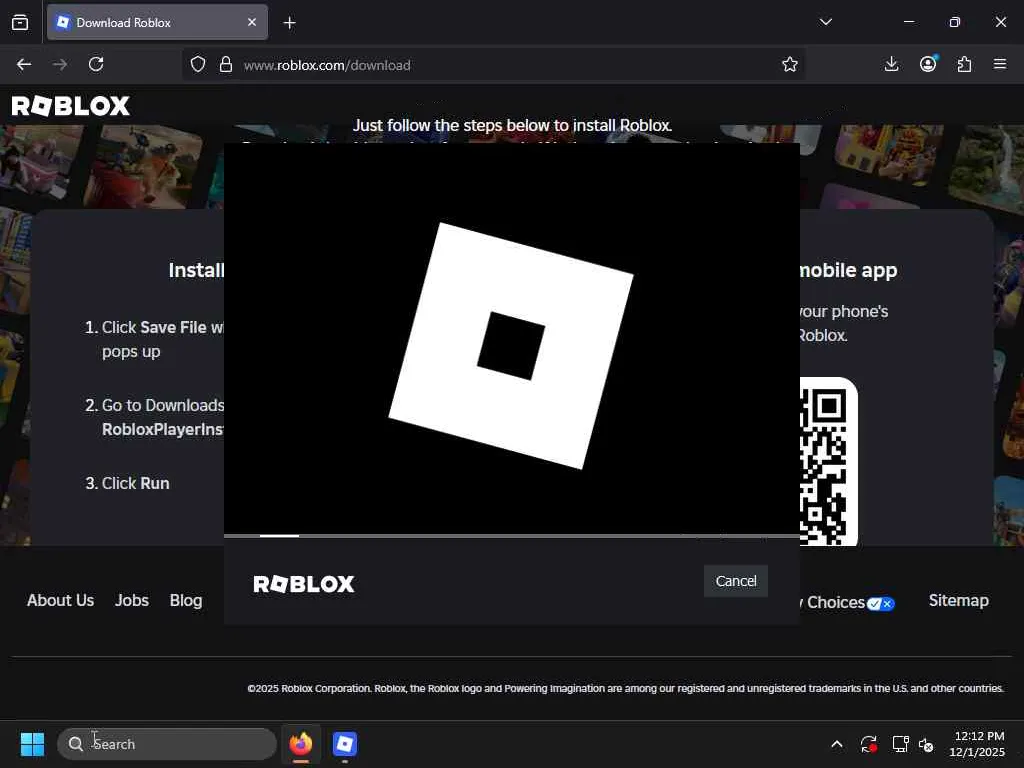Viewport: 1024px width, 768px height.
Task: Click the taskbar Search box
Action: (167, 744)
